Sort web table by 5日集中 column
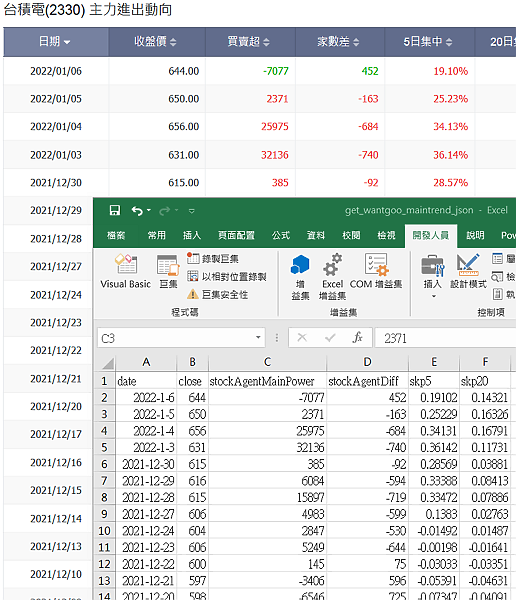 428,41
